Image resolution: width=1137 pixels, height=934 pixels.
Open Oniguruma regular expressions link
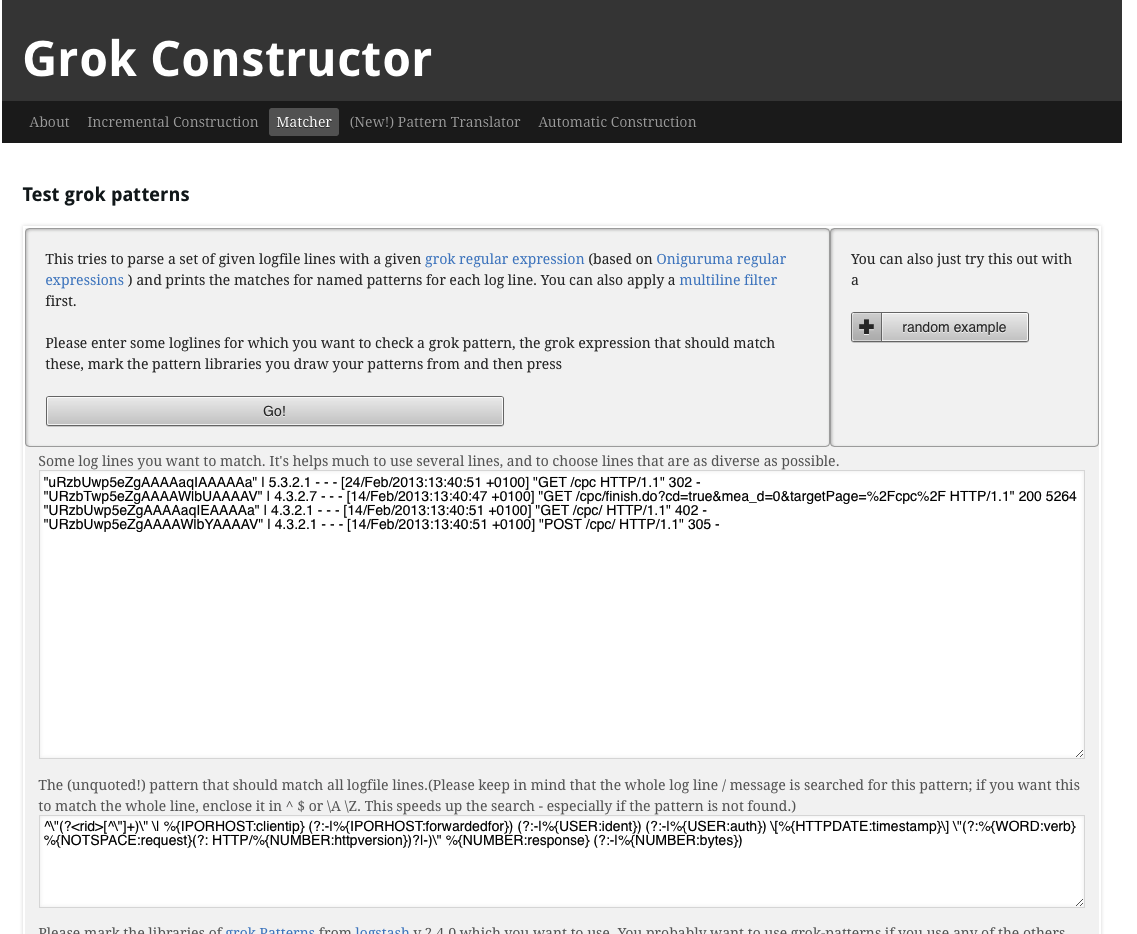[721, 259]
